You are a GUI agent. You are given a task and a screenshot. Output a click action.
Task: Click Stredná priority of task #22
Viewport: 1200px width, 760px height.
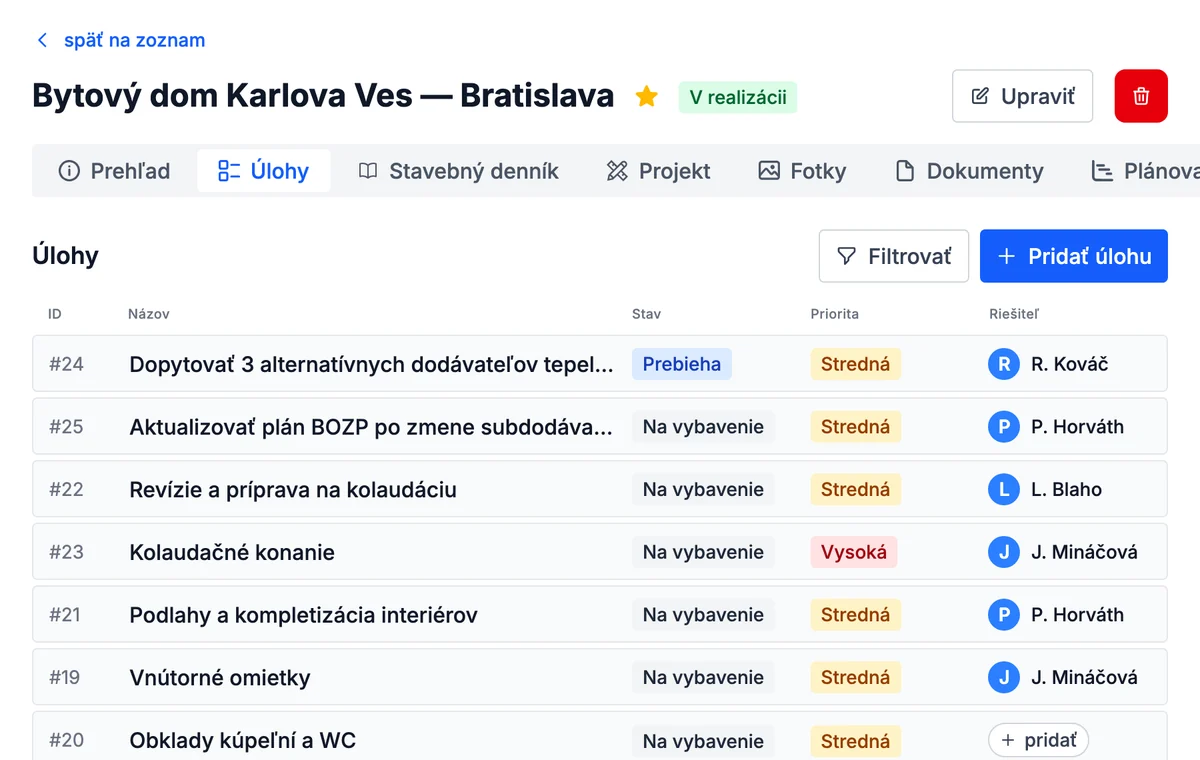pos(856,489)
